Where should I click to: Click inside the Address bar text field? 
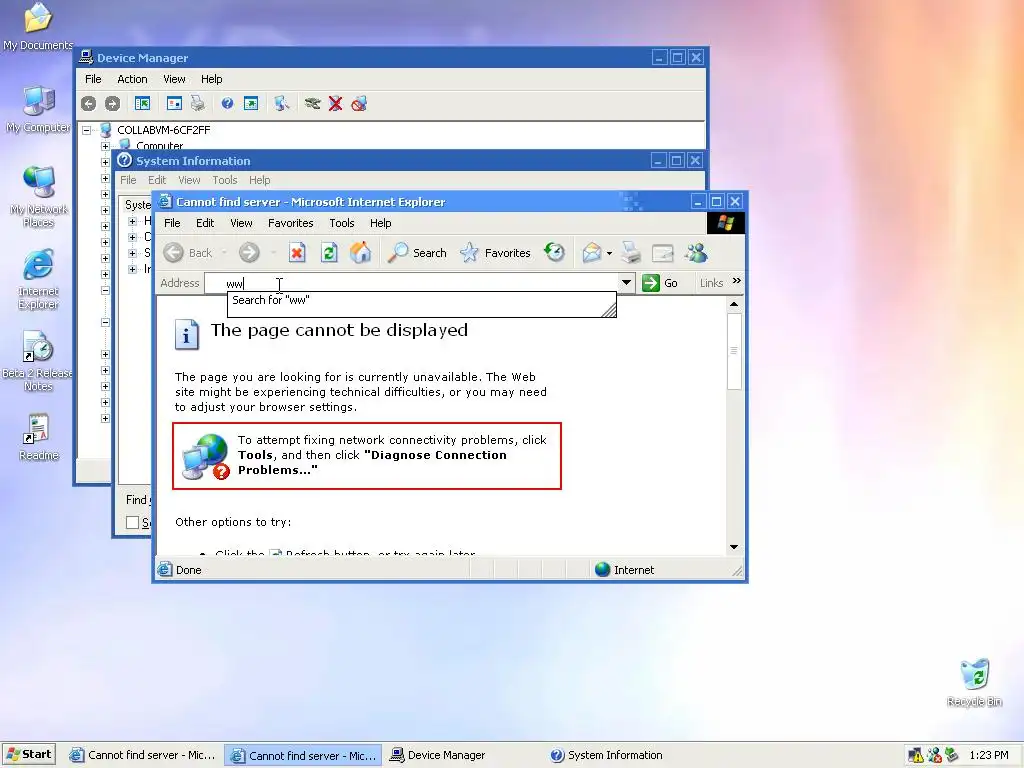pyautogui.click(x=411, y=283)
